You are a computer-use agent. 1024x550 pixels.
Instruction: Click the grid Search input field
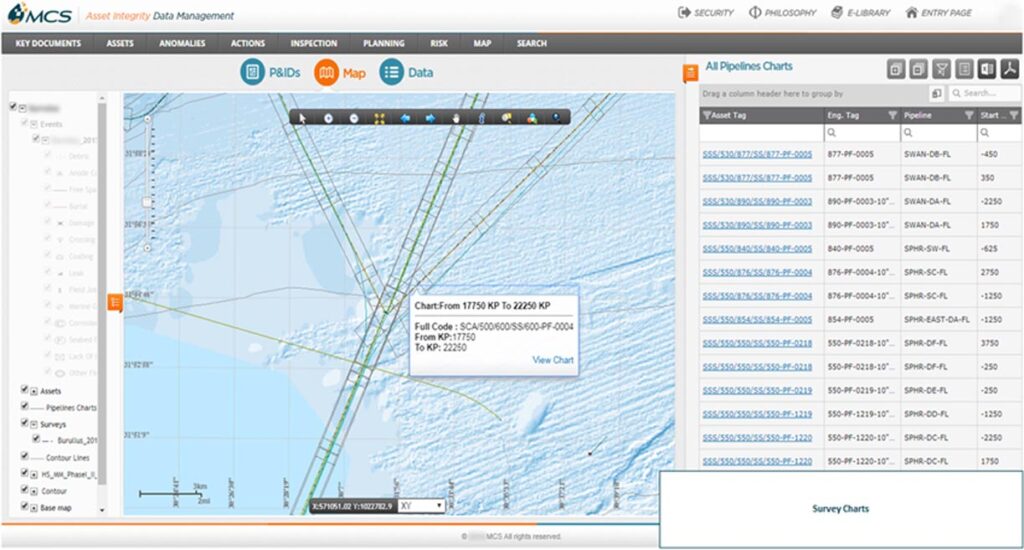tap(990, 94)
